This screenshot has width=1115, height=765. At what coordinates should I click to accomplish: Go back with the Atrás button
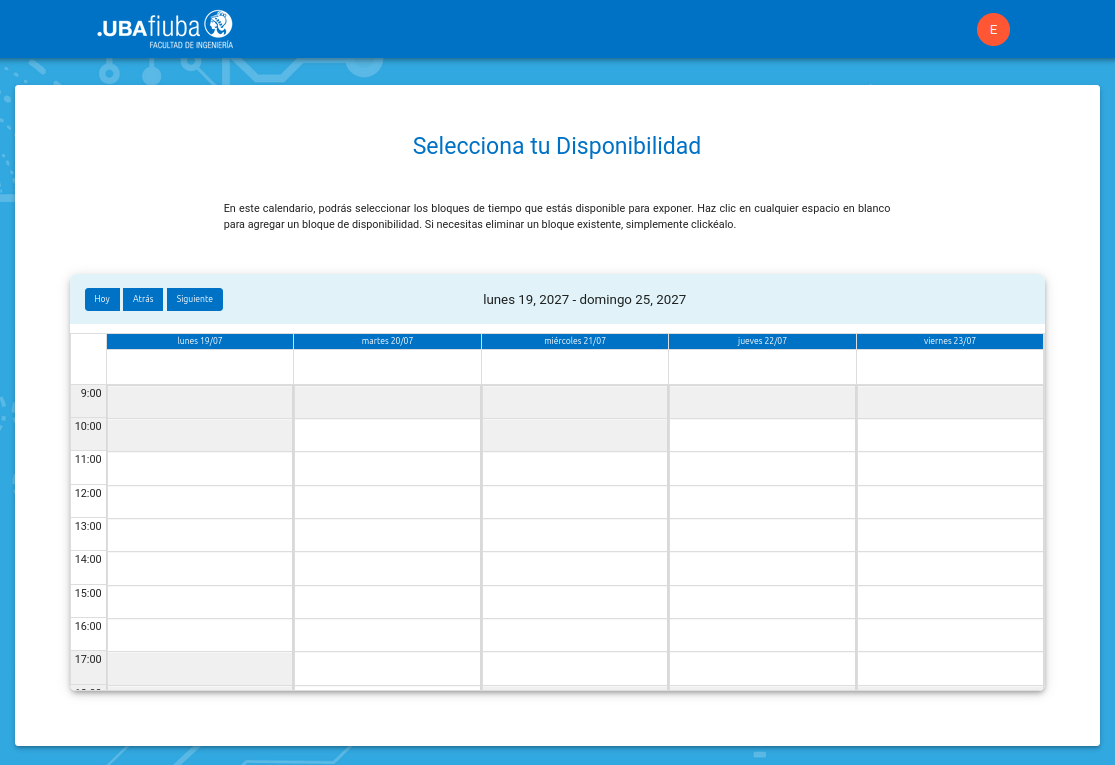pyautogui.click(x=143, y=299)
